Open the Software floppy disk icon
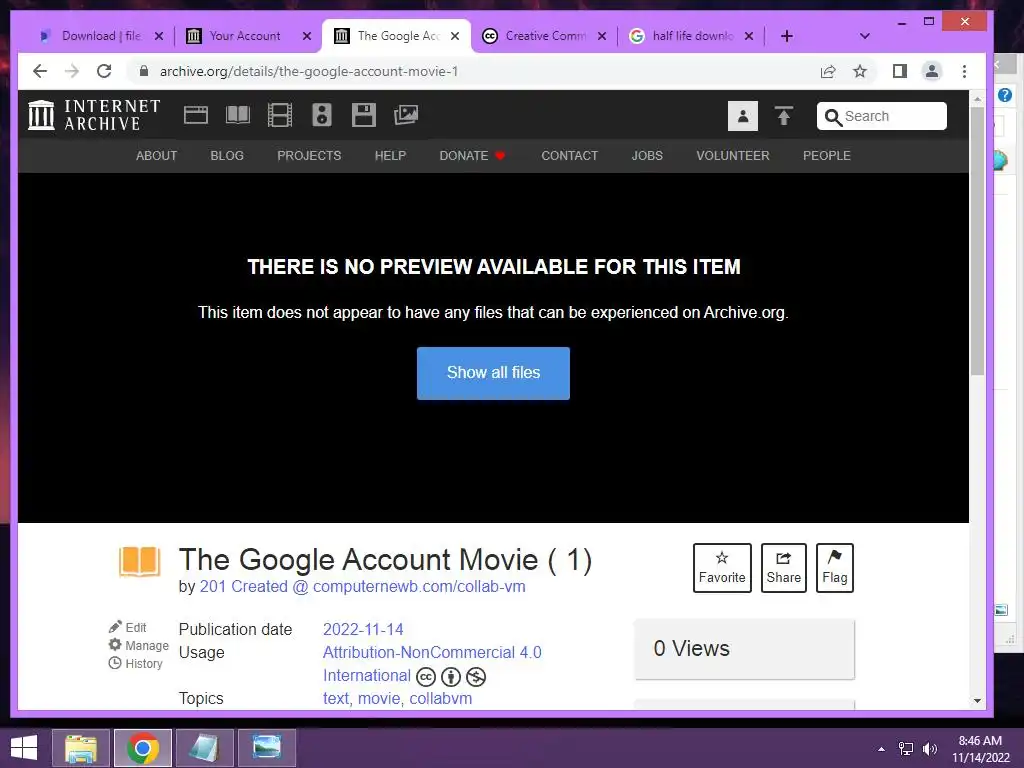1024x768 pixels. (364, 115)
